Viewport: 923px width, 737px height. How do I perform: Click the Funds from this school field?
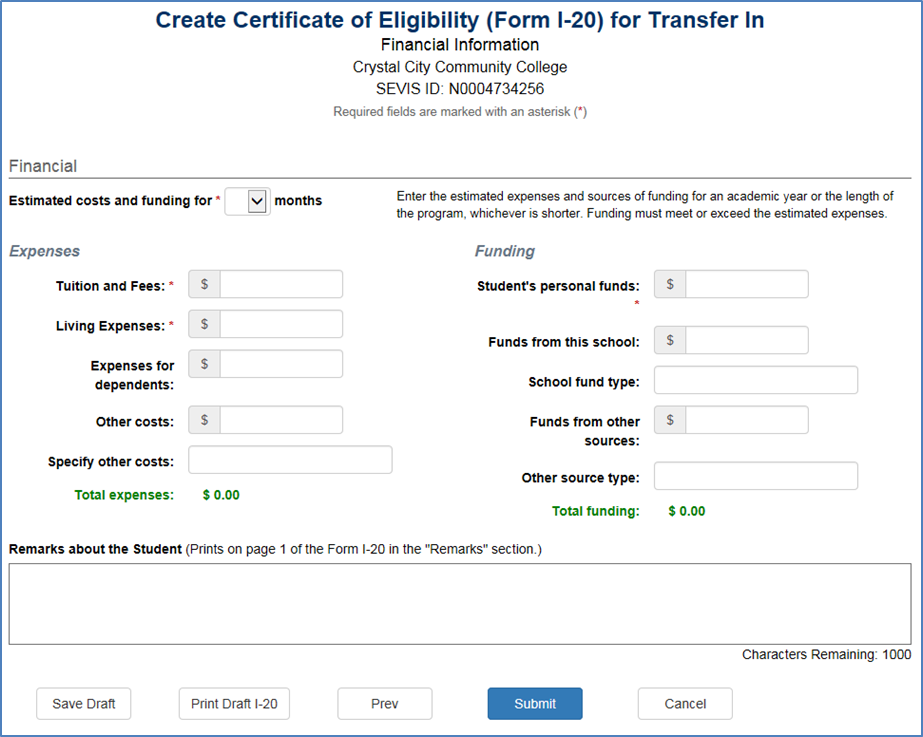[x=746, y=340]
